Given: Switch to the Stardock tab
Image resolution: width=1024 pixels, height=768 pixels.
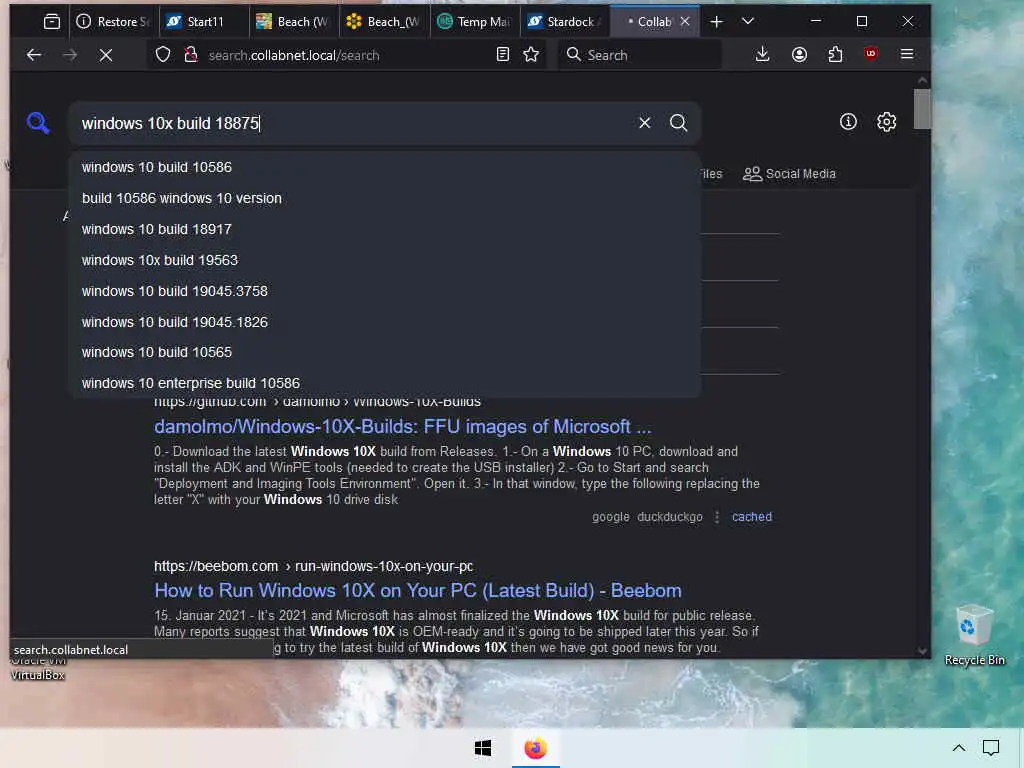Looking at the screenshot, I should tap(564, 22).
